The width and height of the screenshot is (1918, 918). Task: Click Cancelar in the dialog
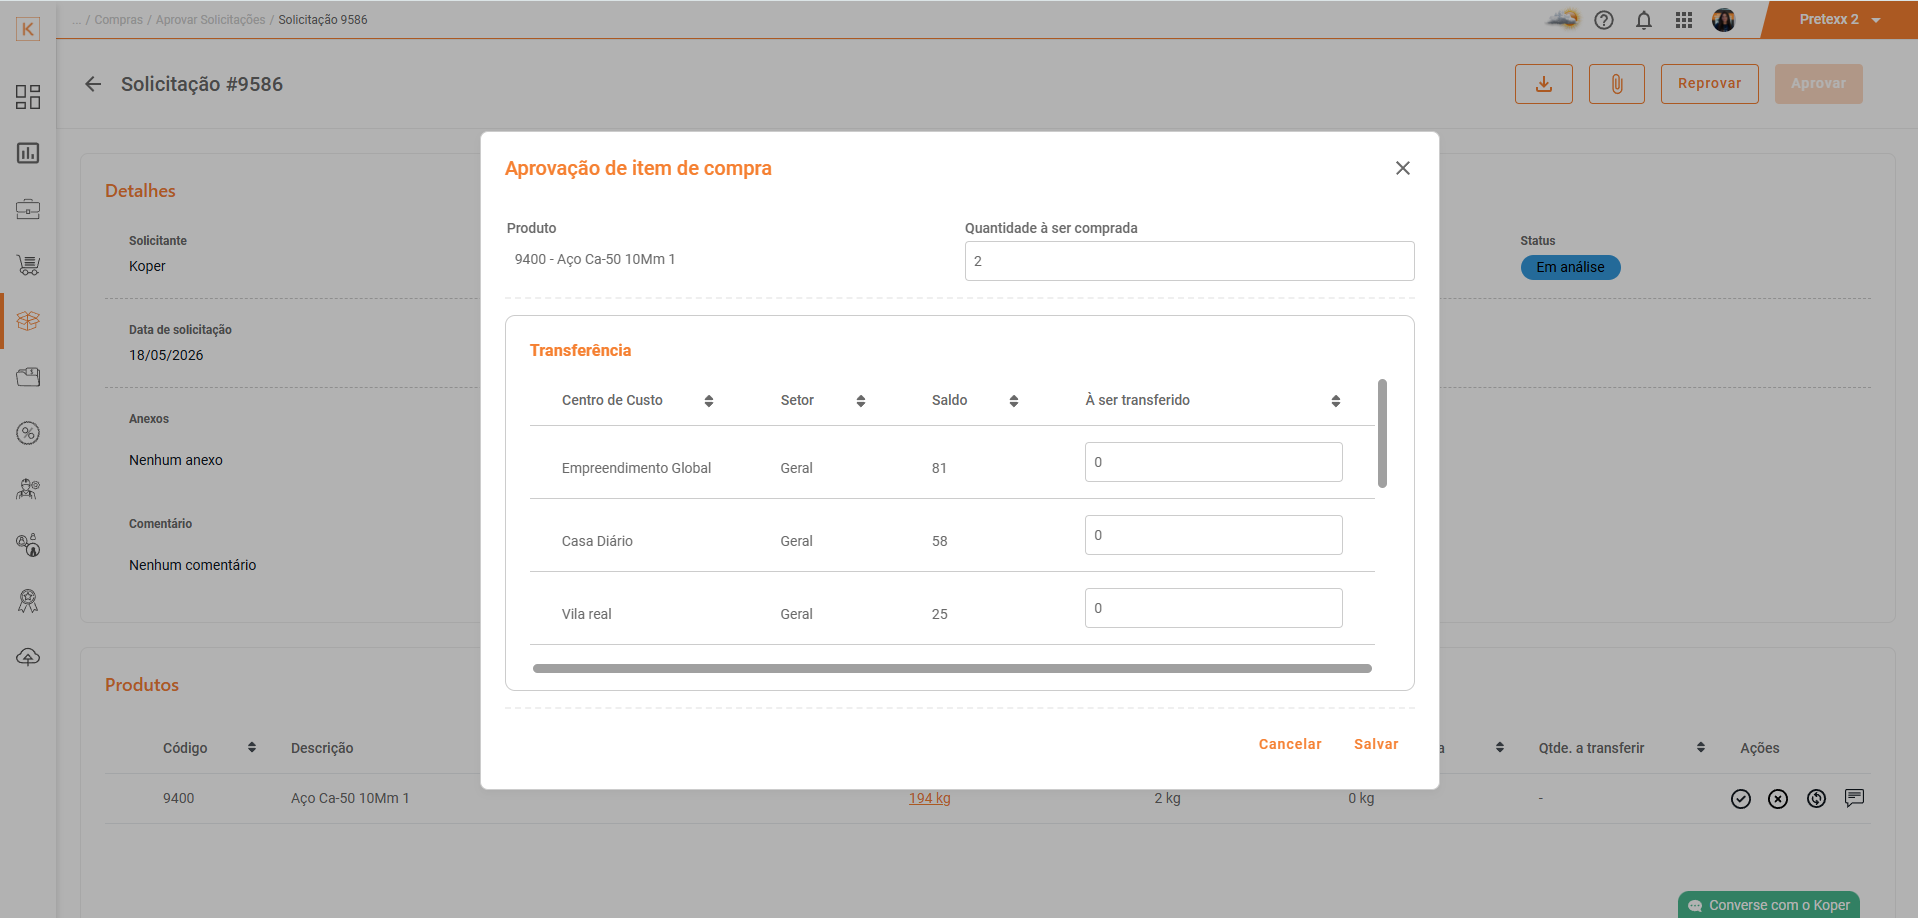pyautogui.click(x=1290, y=744)
